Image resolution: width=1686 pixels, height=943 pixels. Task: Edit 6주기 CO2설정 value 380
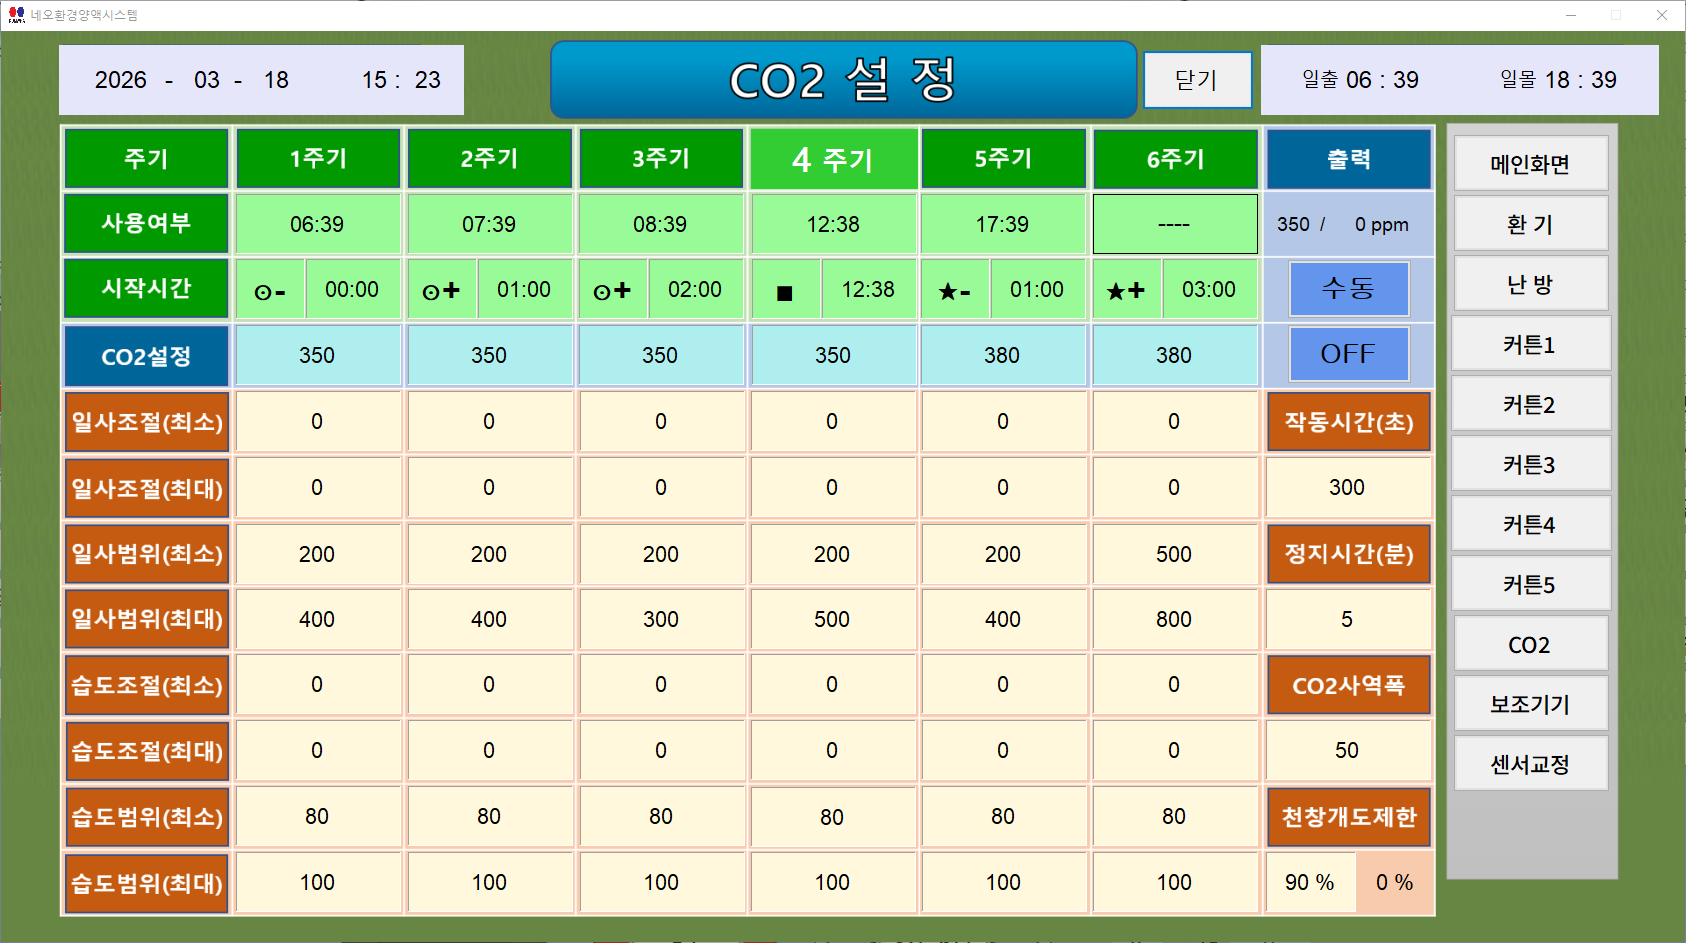point(1174,355)
